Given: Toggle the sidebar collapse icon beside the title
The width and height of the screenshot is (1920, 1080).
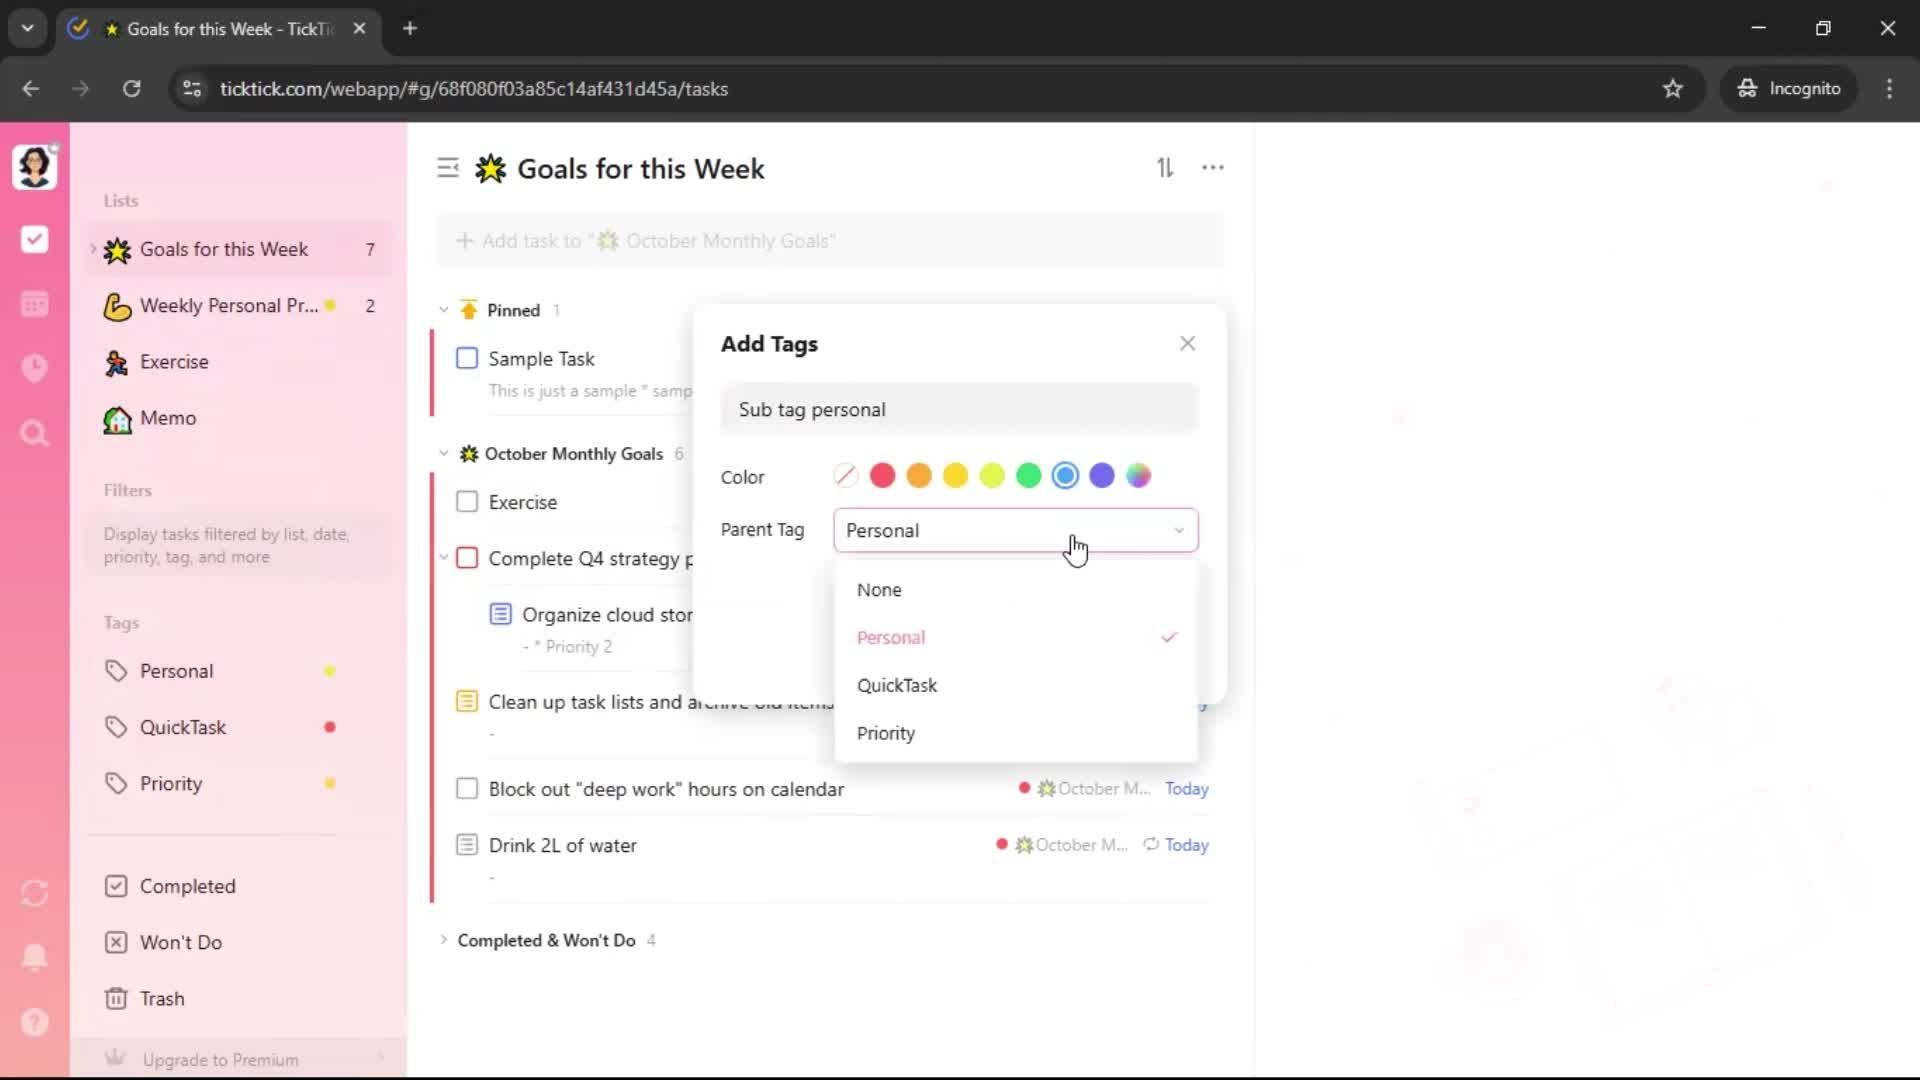Looking at the screenshot, I should pyautogui.click(x=448, y=168).
